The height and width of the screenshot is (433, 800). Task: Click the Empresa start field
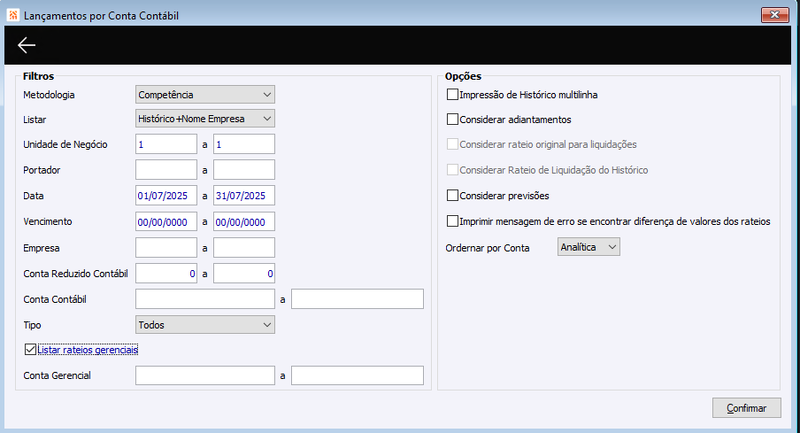(x=166, y=248)
